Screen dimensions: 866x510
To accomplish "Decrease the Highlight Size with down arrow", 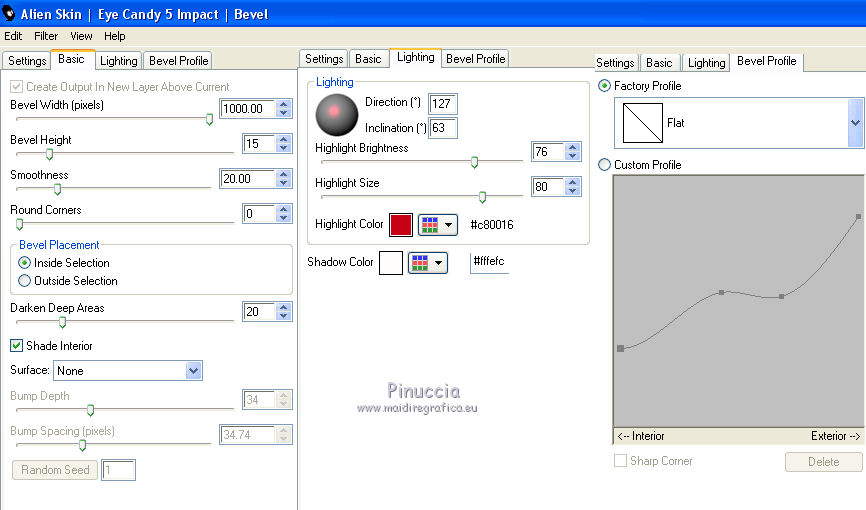I will coord(573,191).
